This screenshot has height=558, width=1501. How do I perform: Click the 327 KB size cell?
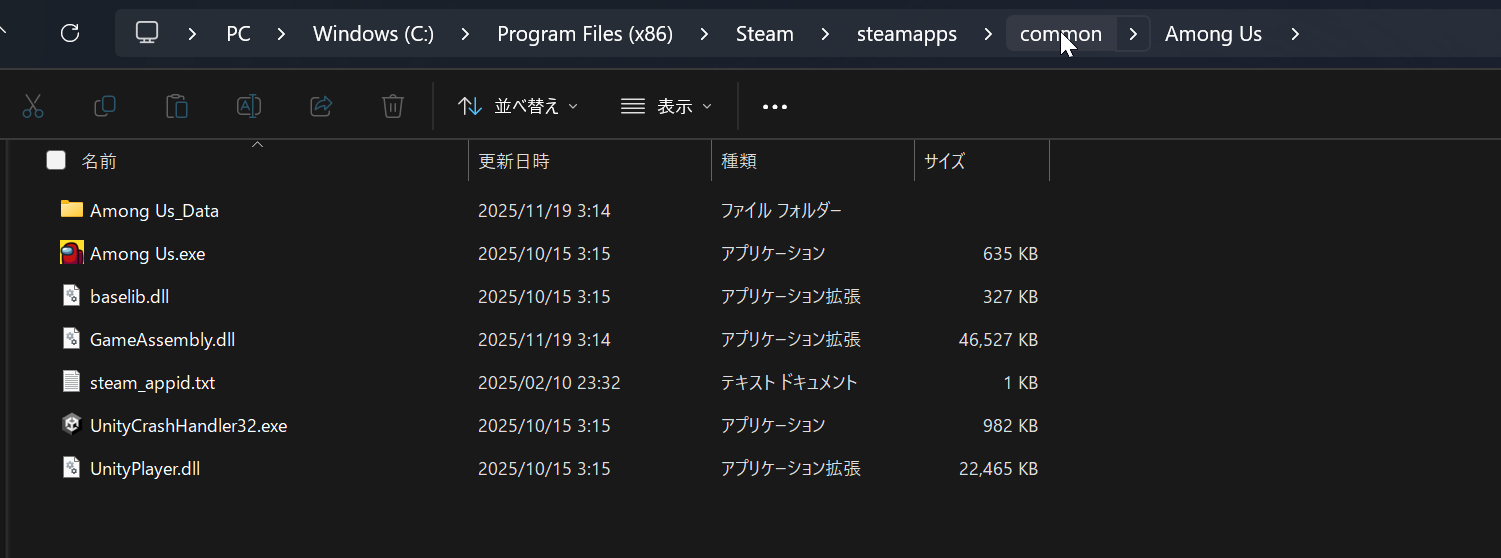(1010, 297)
